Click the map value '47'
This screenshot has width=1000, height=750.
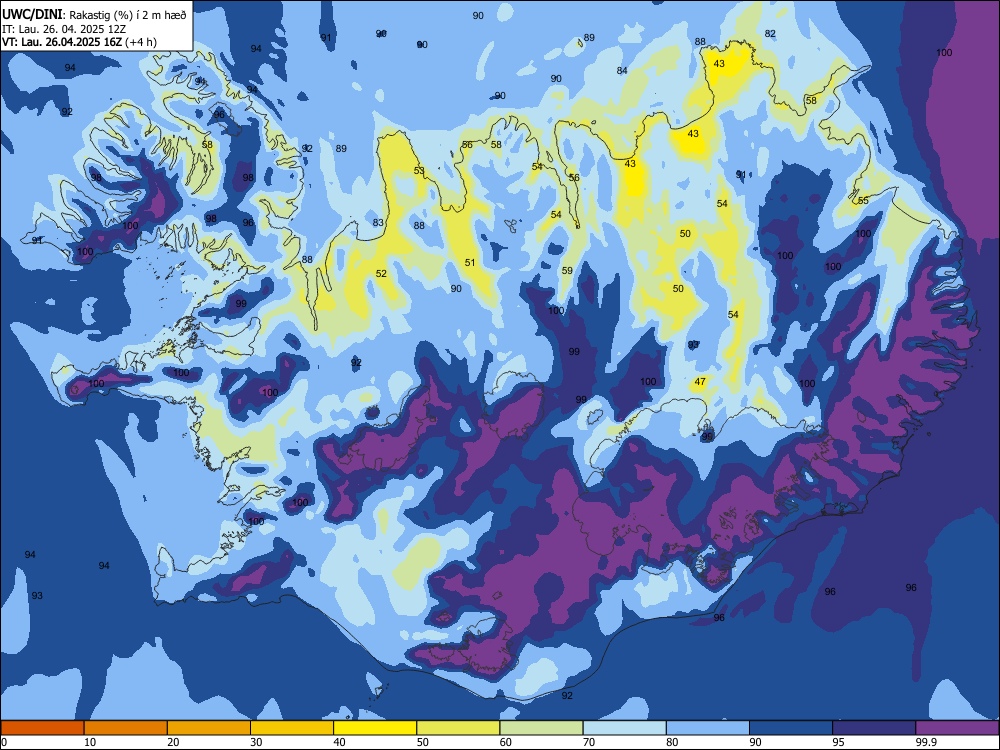(x=700, y=382)
